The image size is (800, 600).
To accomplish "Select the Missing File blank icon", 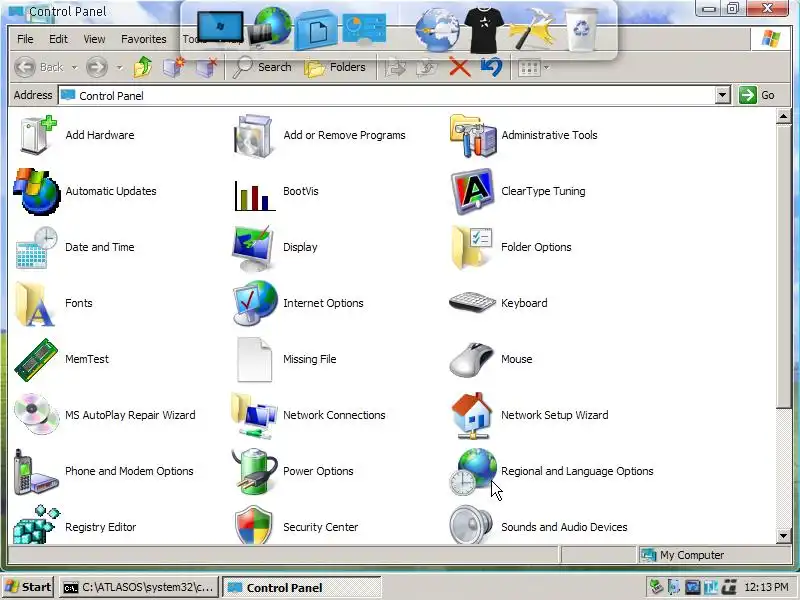I will [x=254, y=360].
